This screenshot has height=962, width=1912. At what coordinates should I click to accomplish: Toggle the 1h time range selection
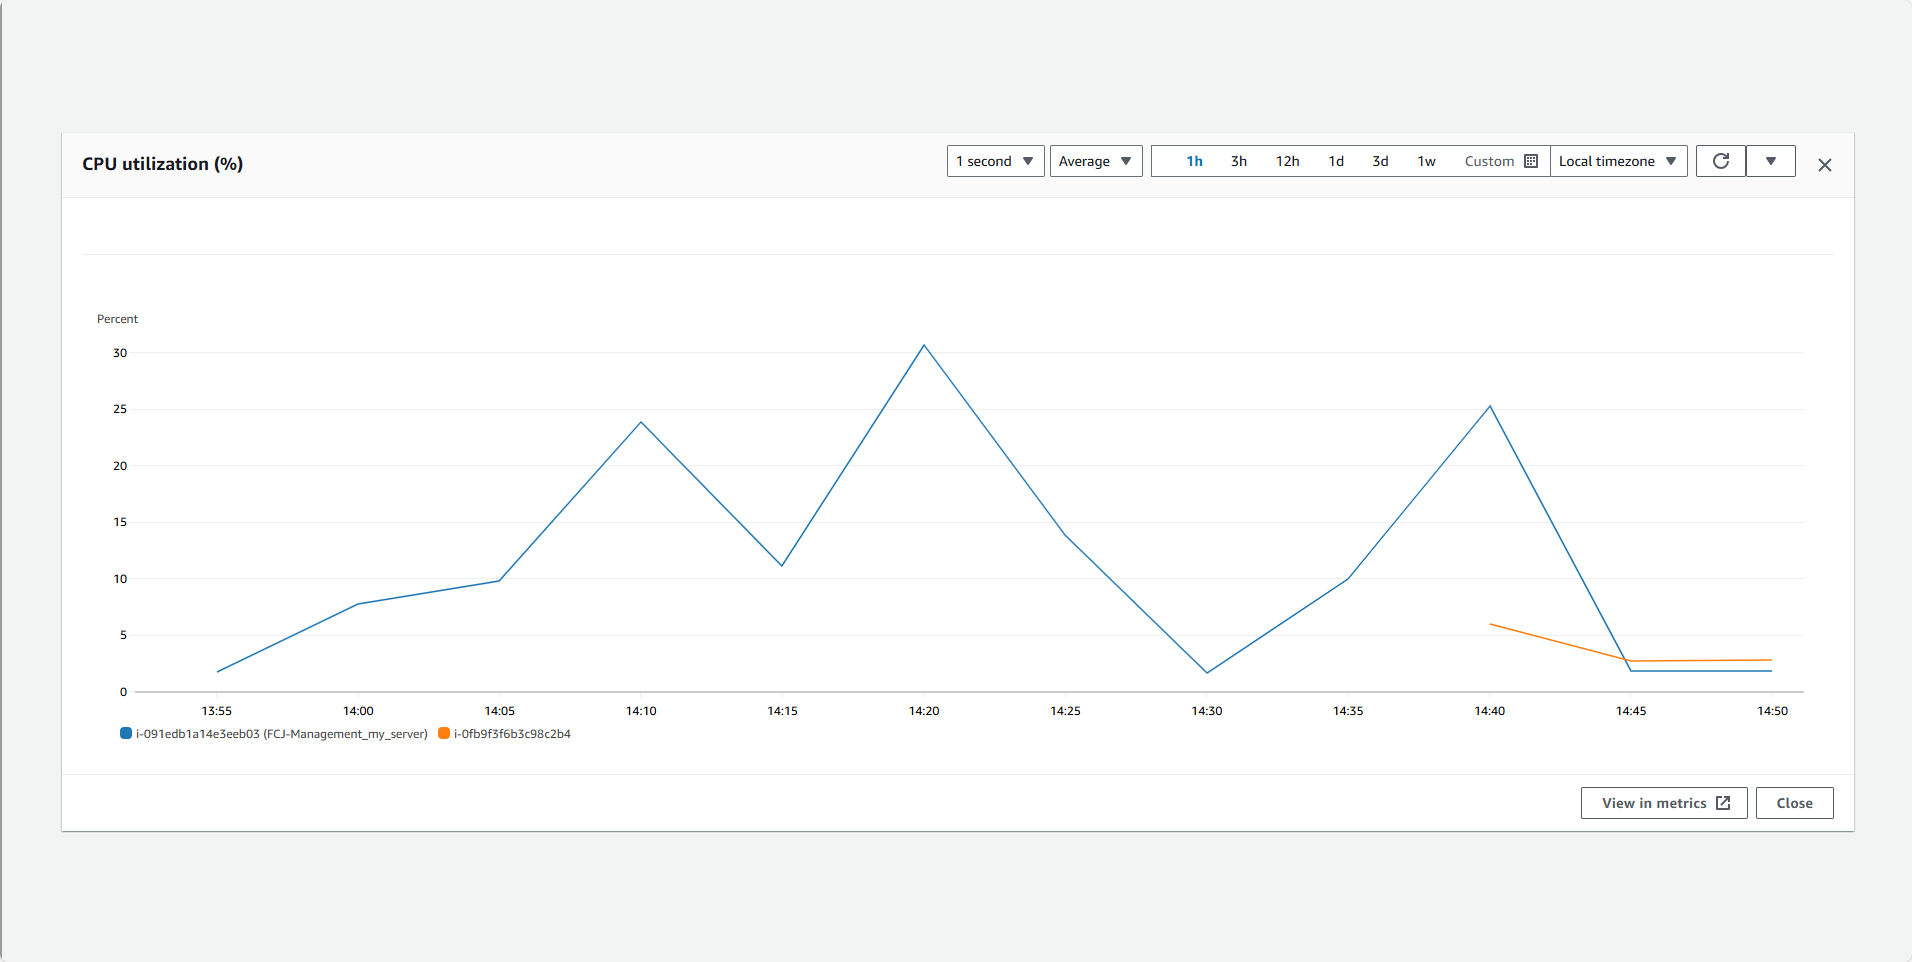point(1195,160)
